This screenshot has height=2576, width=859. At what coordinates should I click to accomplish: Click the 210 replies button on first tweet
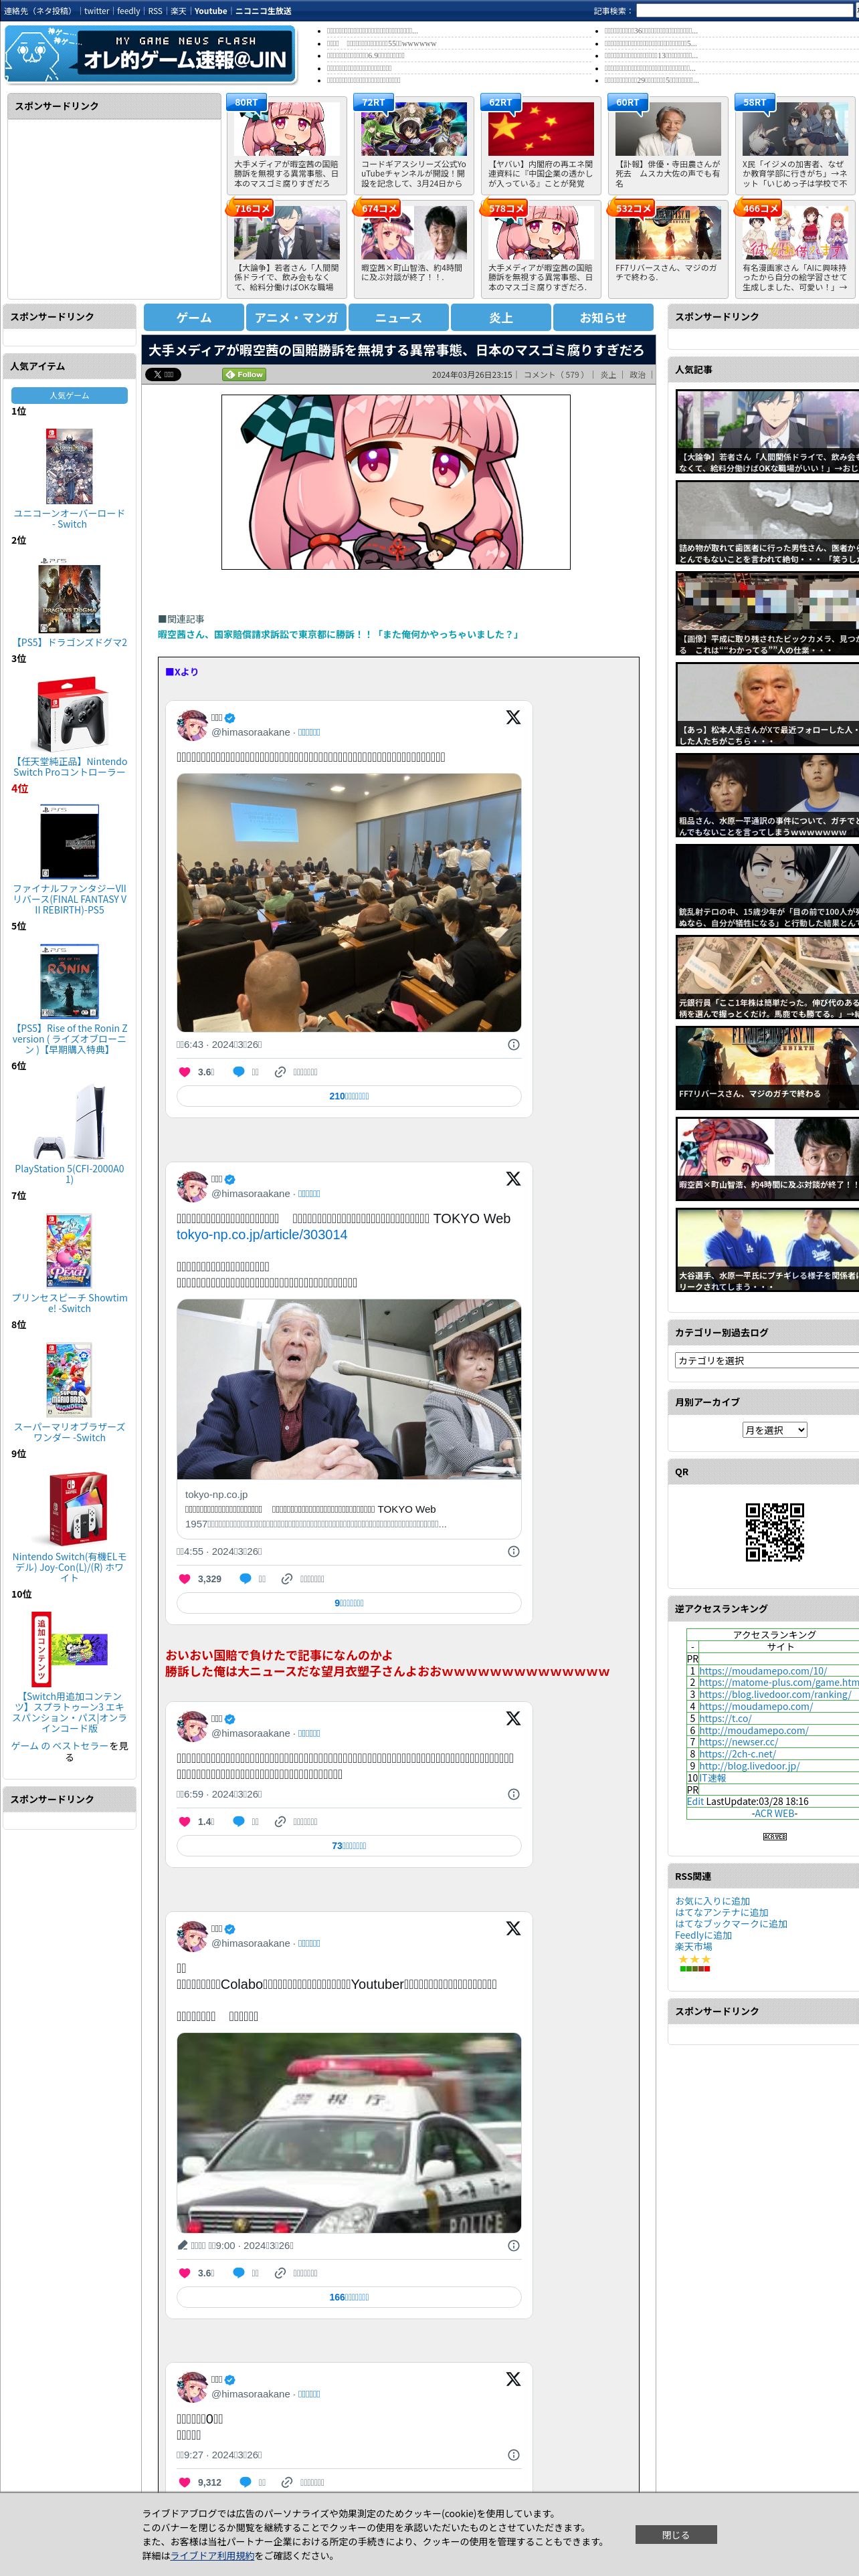tap(349, 1096)
